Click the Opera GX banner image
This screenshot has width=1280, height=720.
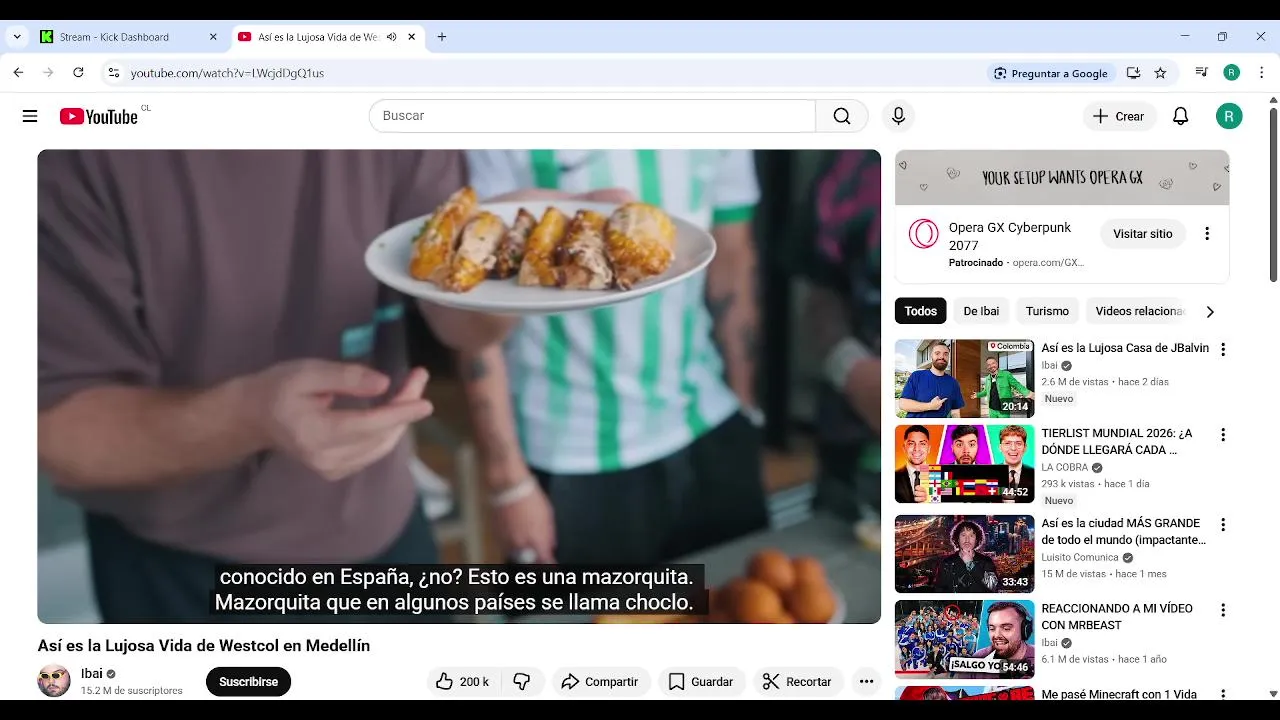1062,178
